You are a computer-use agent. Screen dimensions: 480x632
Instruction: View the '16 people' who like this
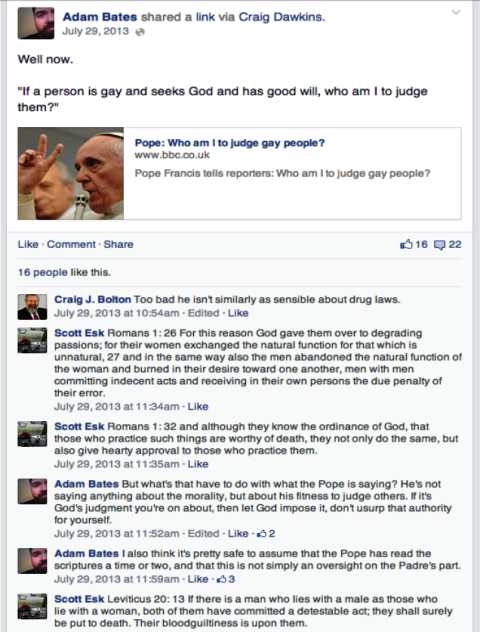42,272
